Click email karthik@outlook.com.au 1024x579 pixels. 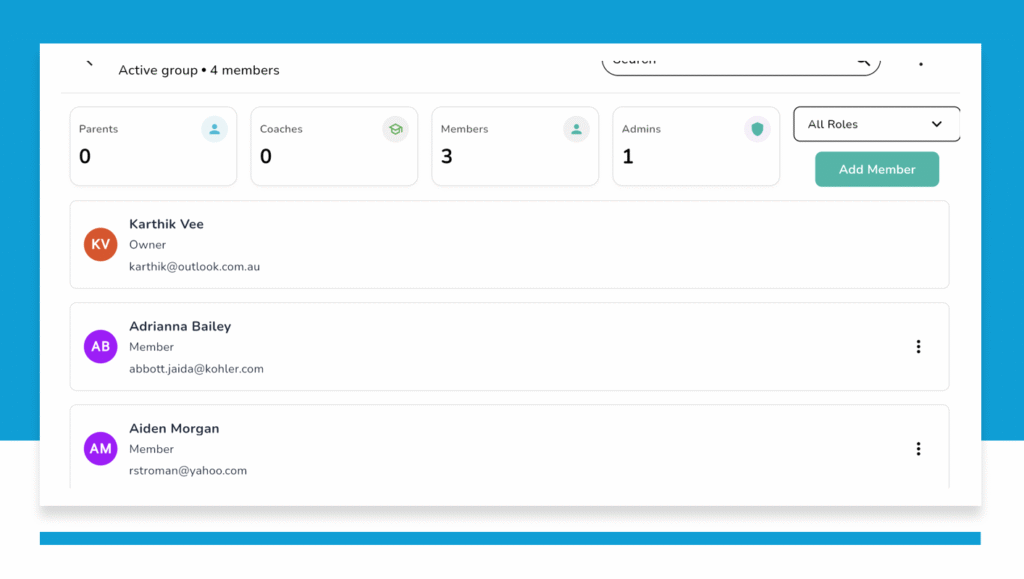tap(194, 267)
